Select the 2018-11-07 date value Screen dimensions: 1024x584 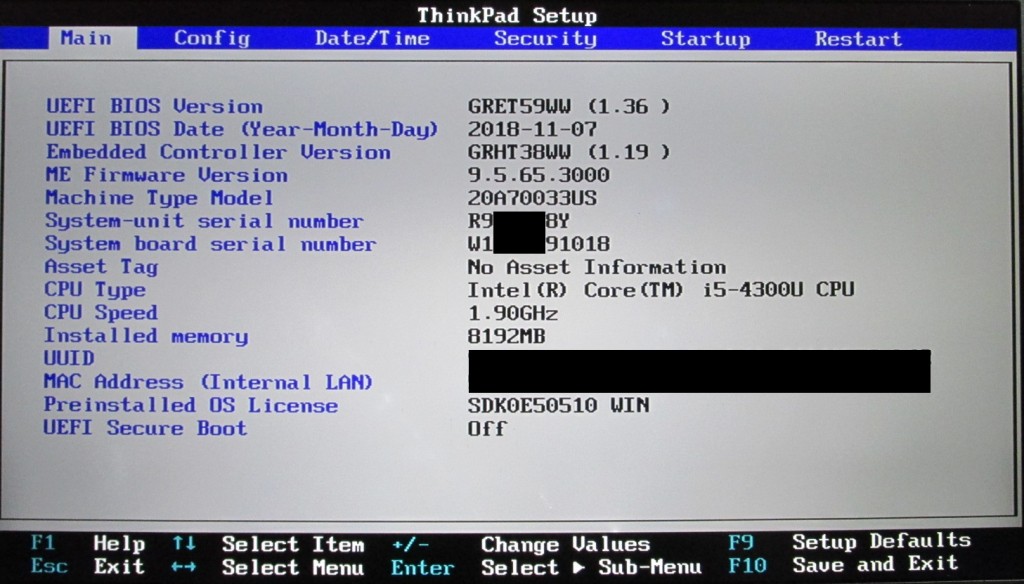pos(532,129)
